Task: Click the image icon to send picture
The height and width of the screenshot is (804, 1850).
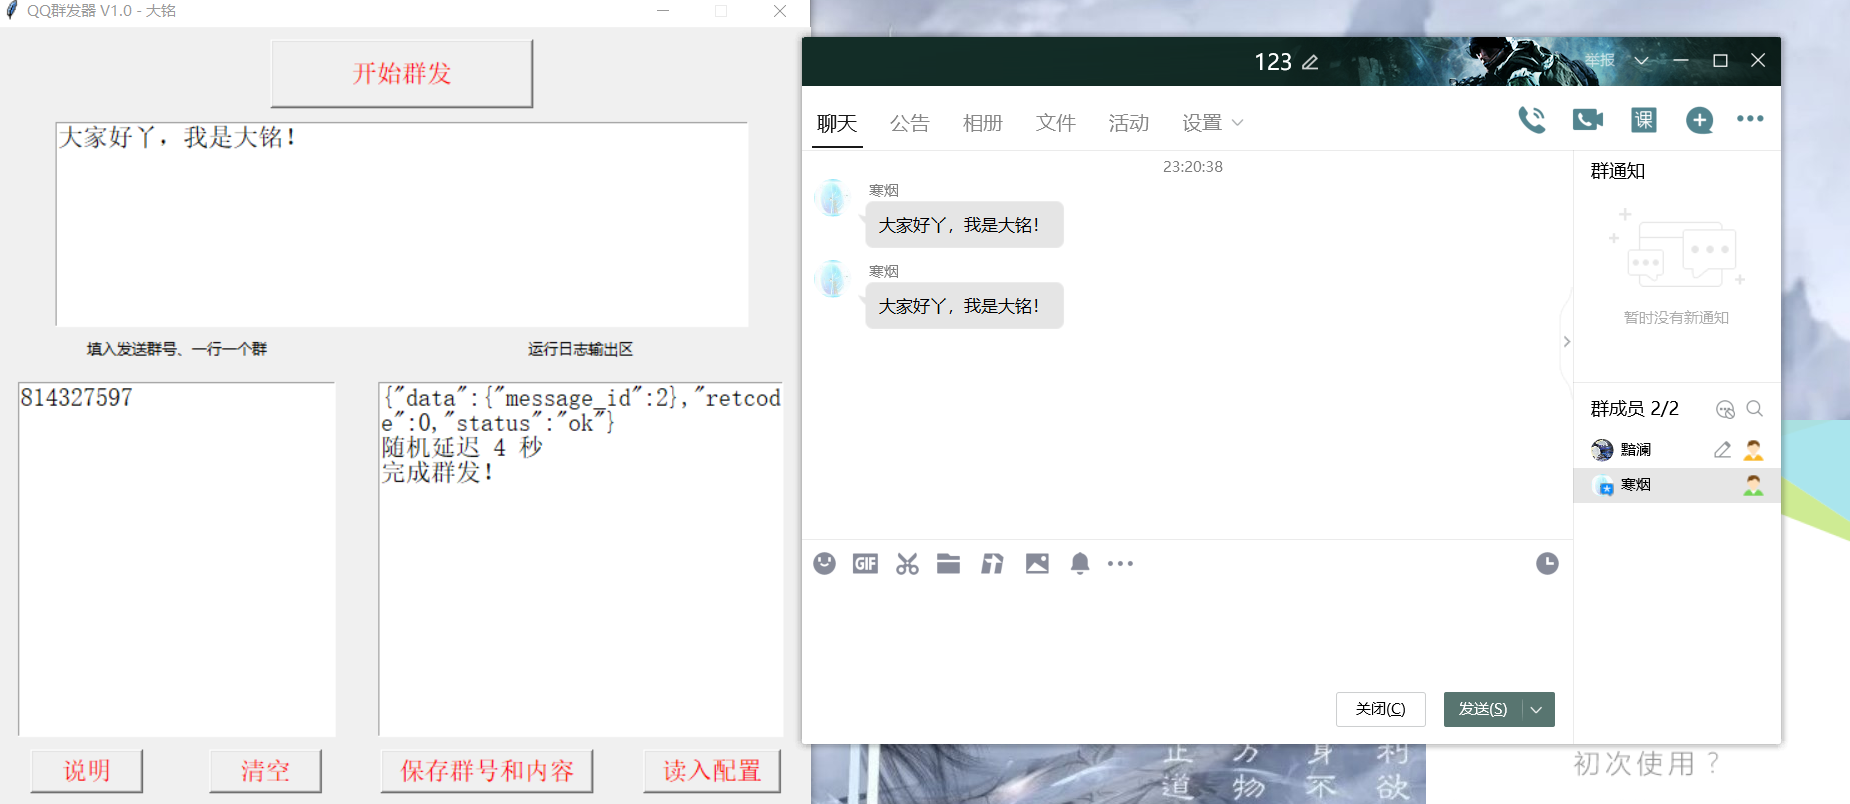Action: tap(1037, 564)
